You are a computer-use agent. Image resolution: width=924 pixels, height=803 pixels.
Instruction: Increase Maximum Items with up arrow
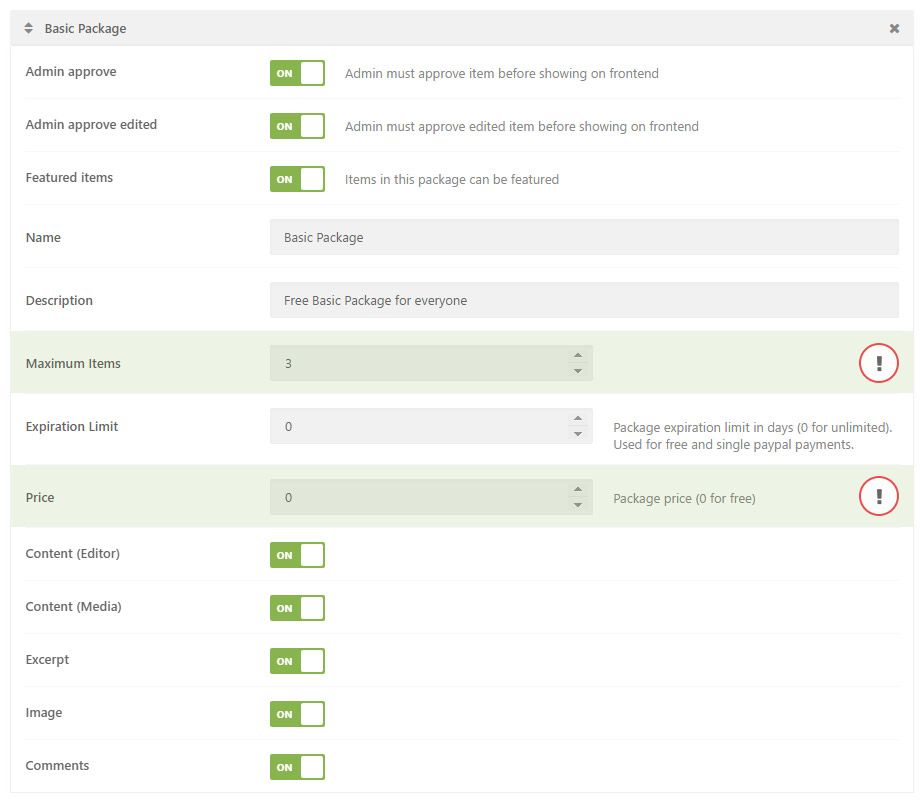578,355
